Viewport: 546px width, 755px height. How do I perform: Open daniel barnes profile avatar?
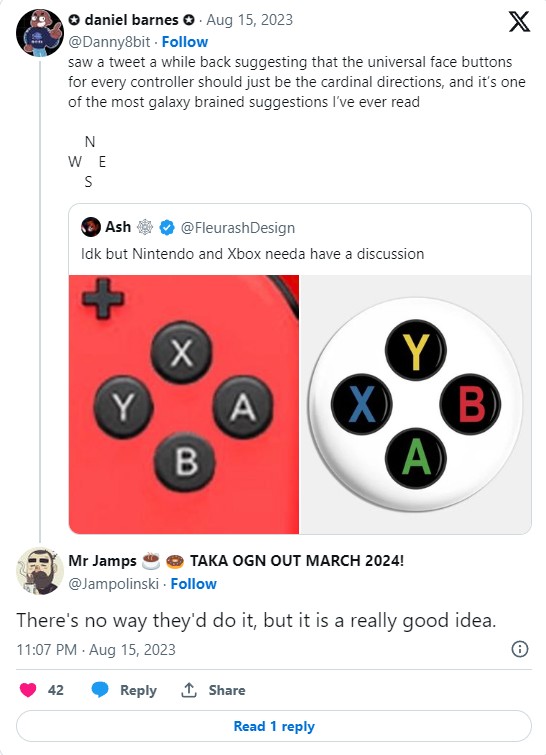click(39, 33)
